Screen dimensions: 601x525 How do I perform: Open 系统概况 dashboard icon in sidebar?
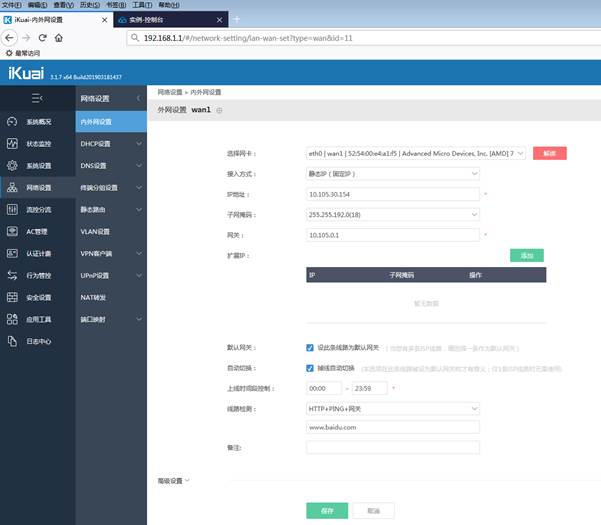click(13, 121)
